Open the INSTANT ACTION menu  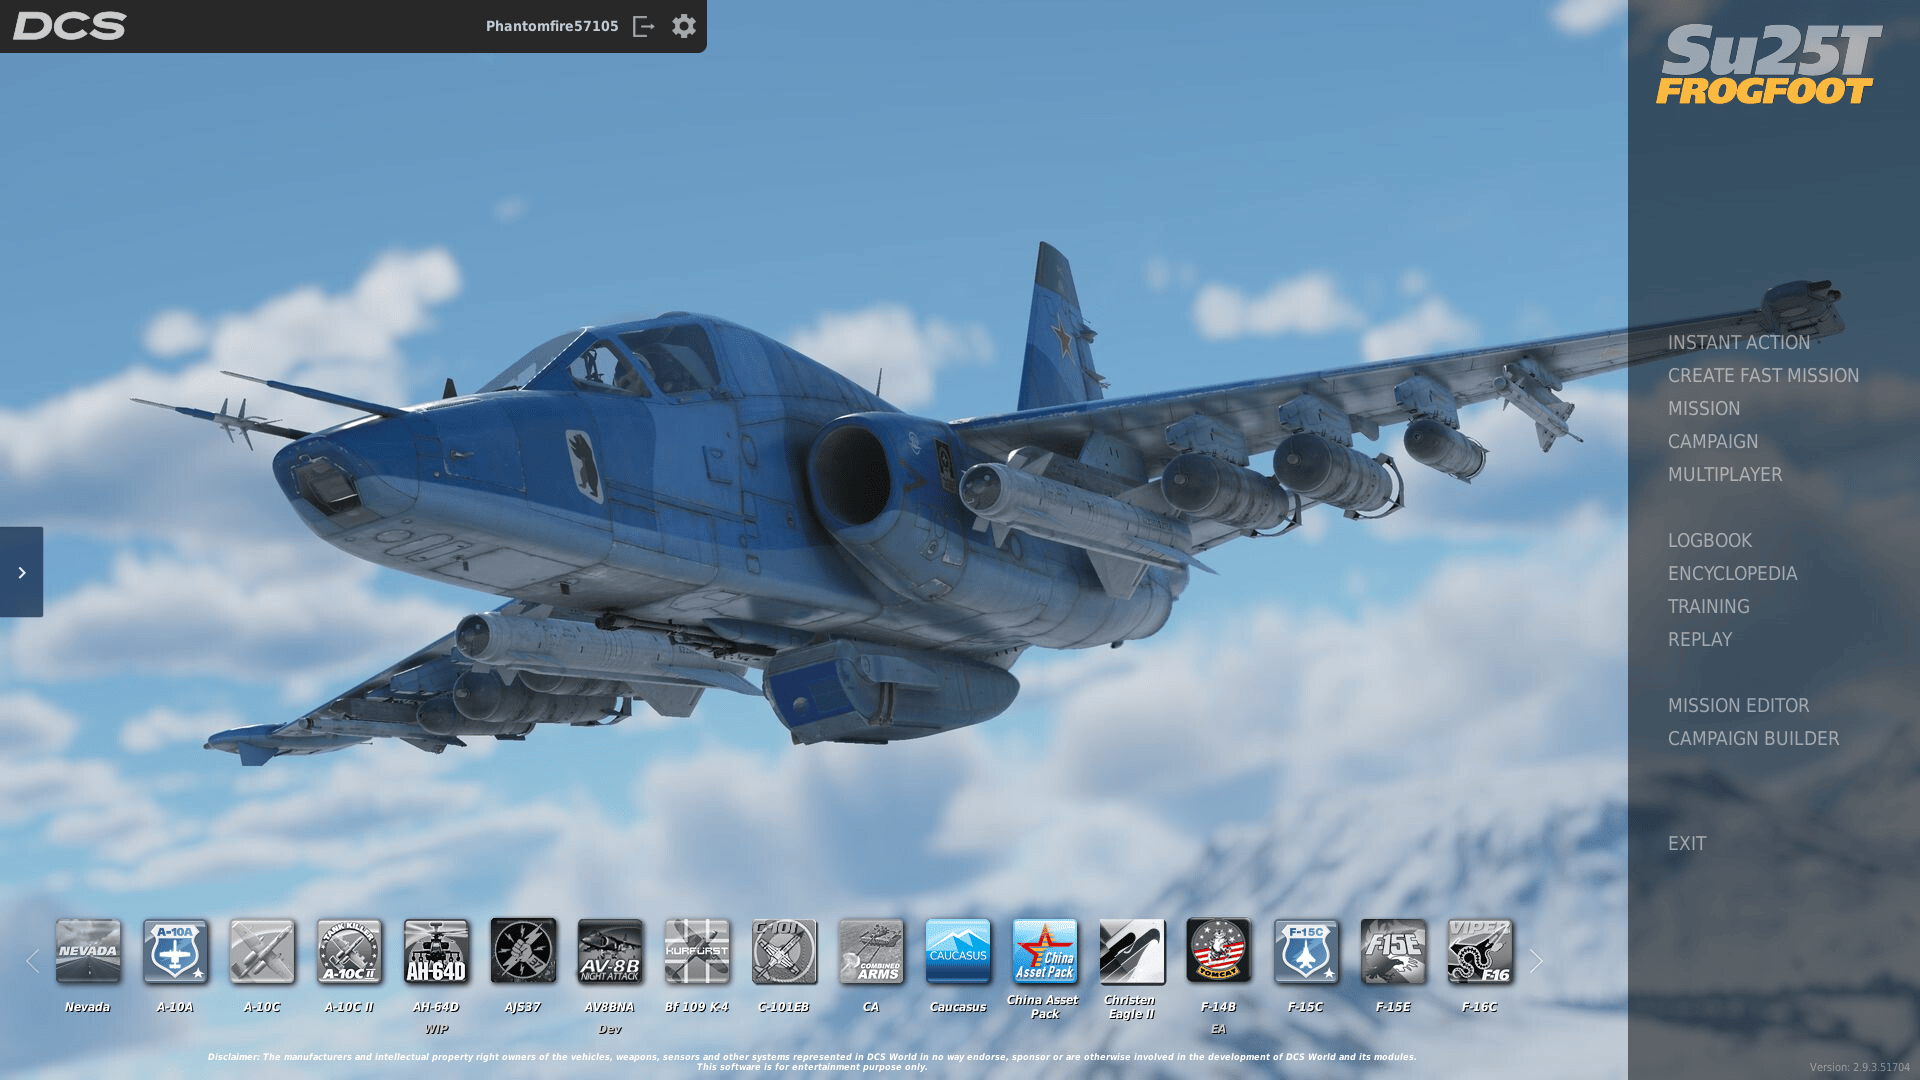coord(1738,342)
